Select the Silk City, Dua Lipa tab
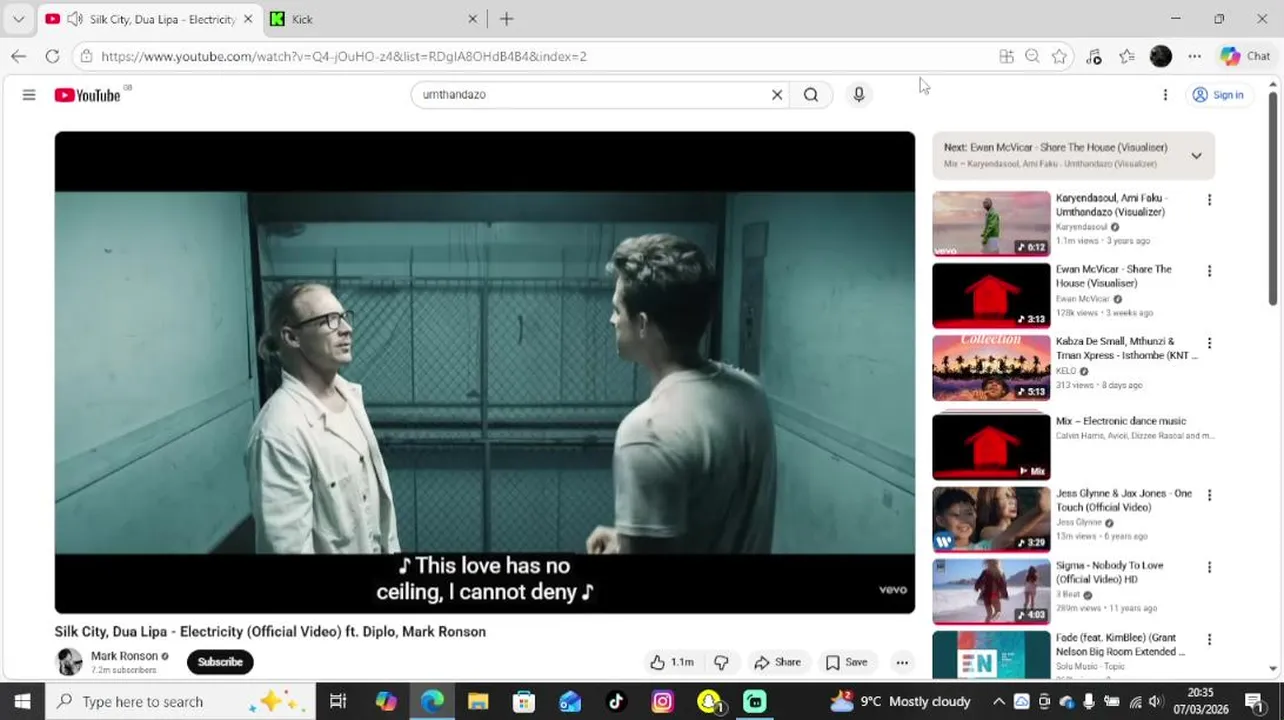This screenshot has width=1284, height=720. (x=149, y=19)
